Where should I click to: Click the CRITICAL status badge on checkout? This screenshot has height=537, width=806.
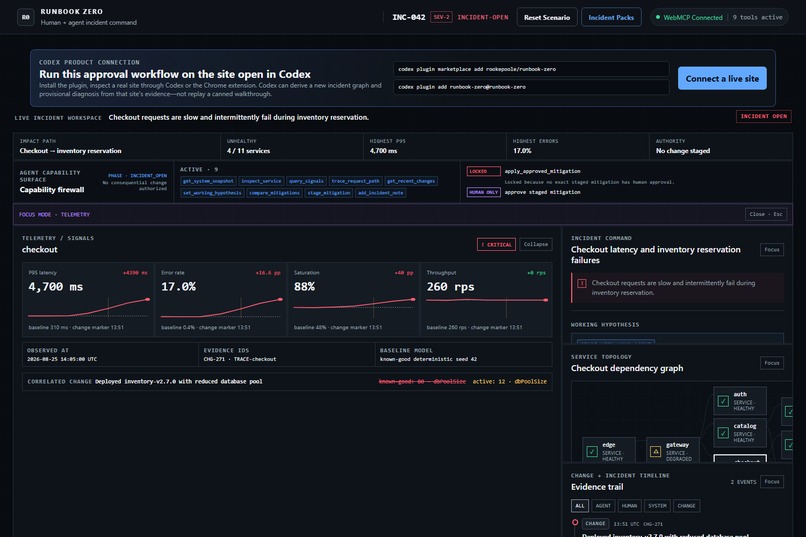point(496,244)
